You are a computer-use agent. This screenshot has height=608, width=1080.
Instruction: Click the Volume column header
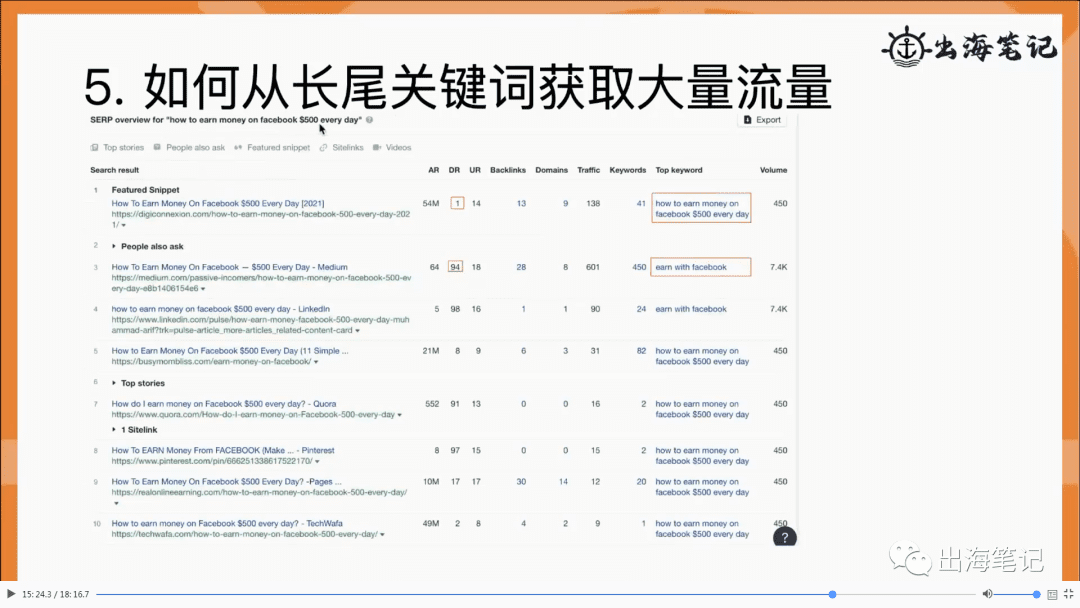[x=773, y=170]
